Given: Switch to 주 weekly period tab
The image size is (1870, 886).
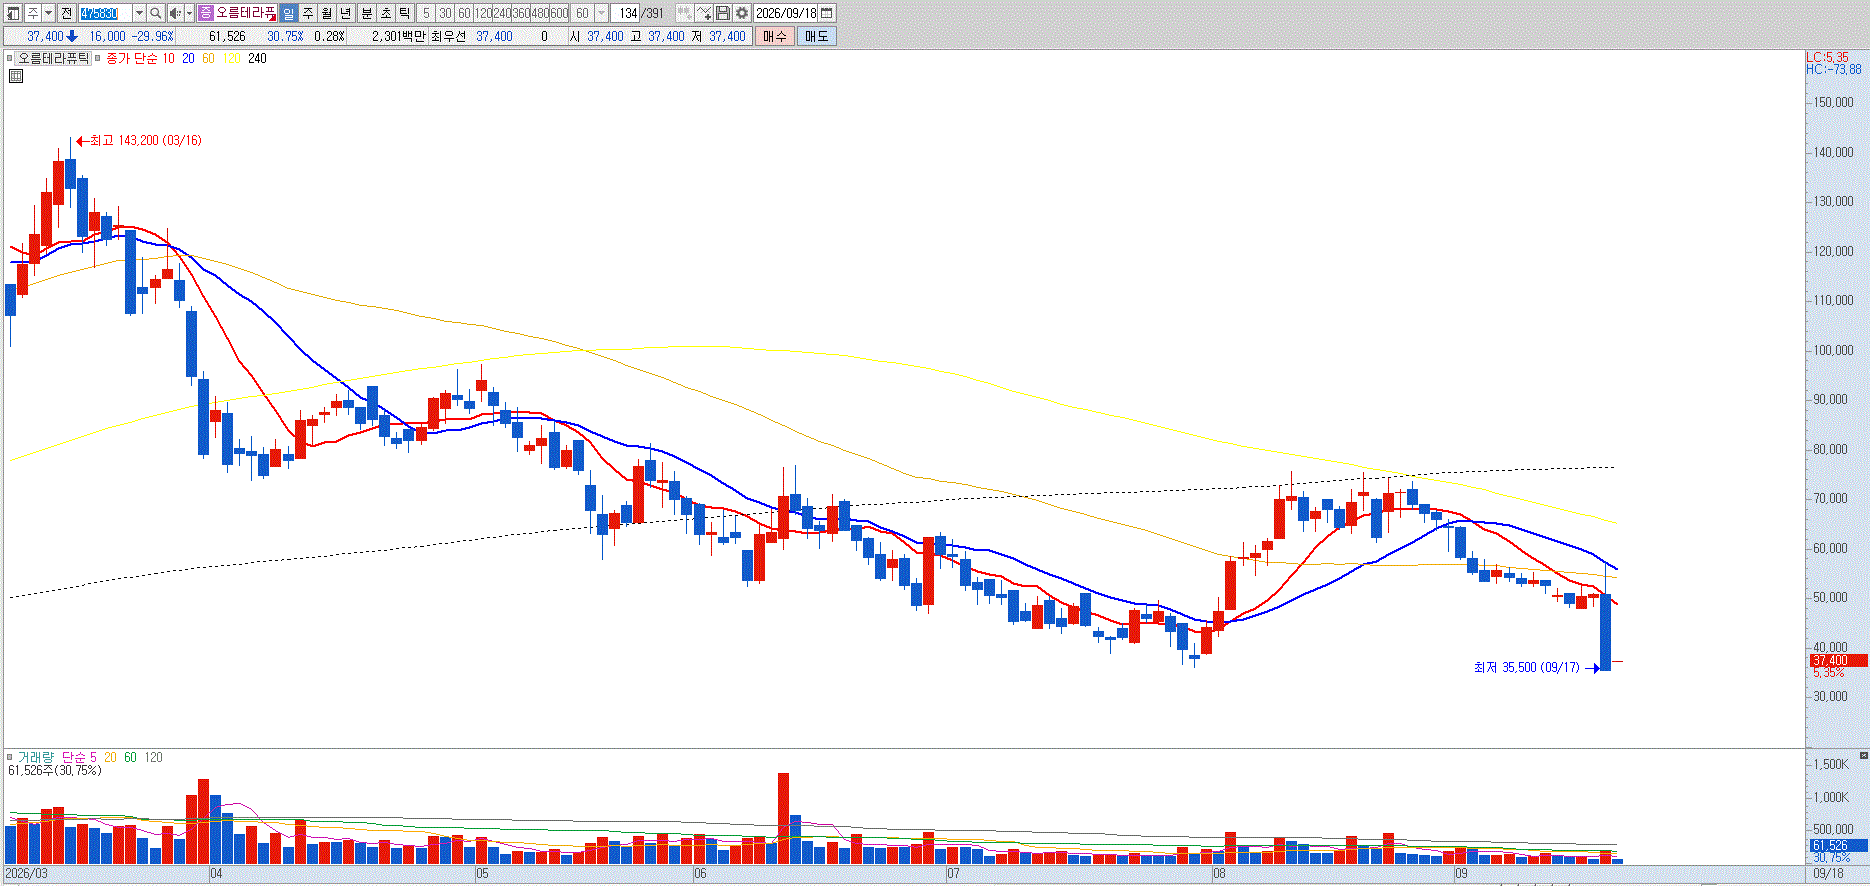Looking at the screenshot, I should click(x=308, y=13).
